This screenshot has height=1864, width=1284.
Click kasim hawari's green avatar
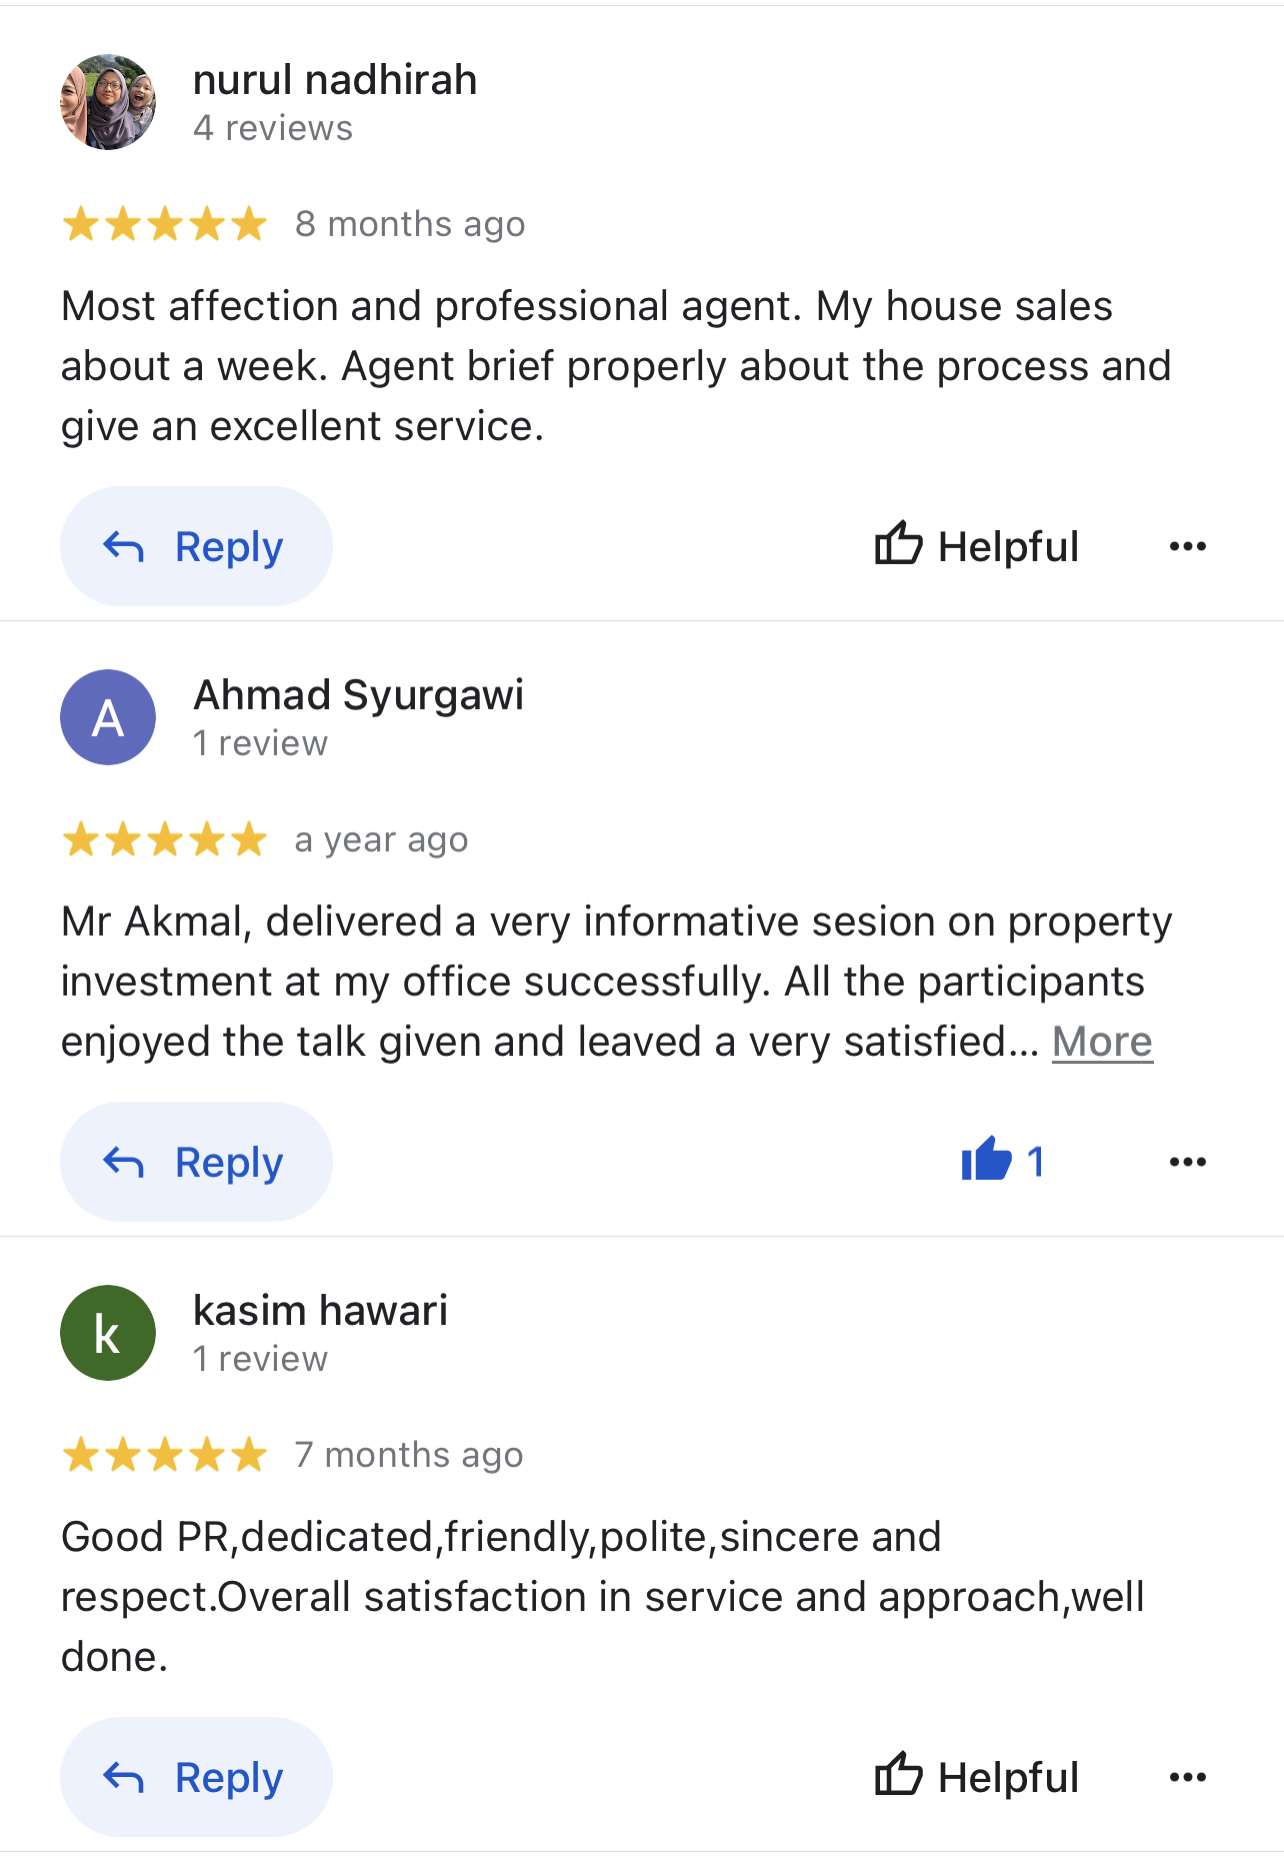tap(108, 1333)
